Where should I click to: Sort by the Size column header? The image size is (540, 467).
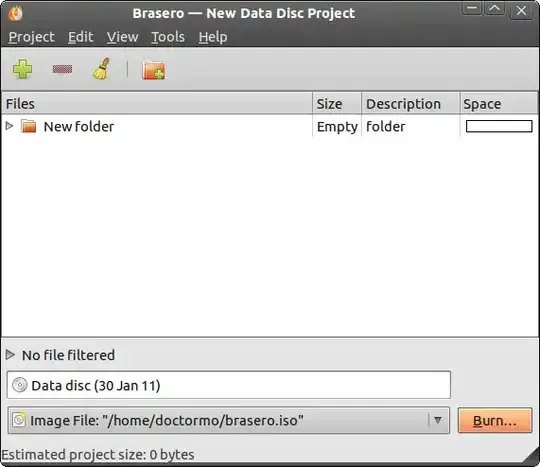click(337, 103)
